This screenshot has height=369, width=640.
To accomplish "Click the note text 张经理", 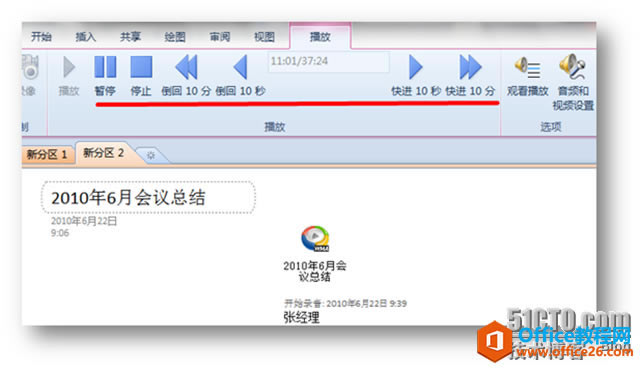I will click(x=301, y=318).
